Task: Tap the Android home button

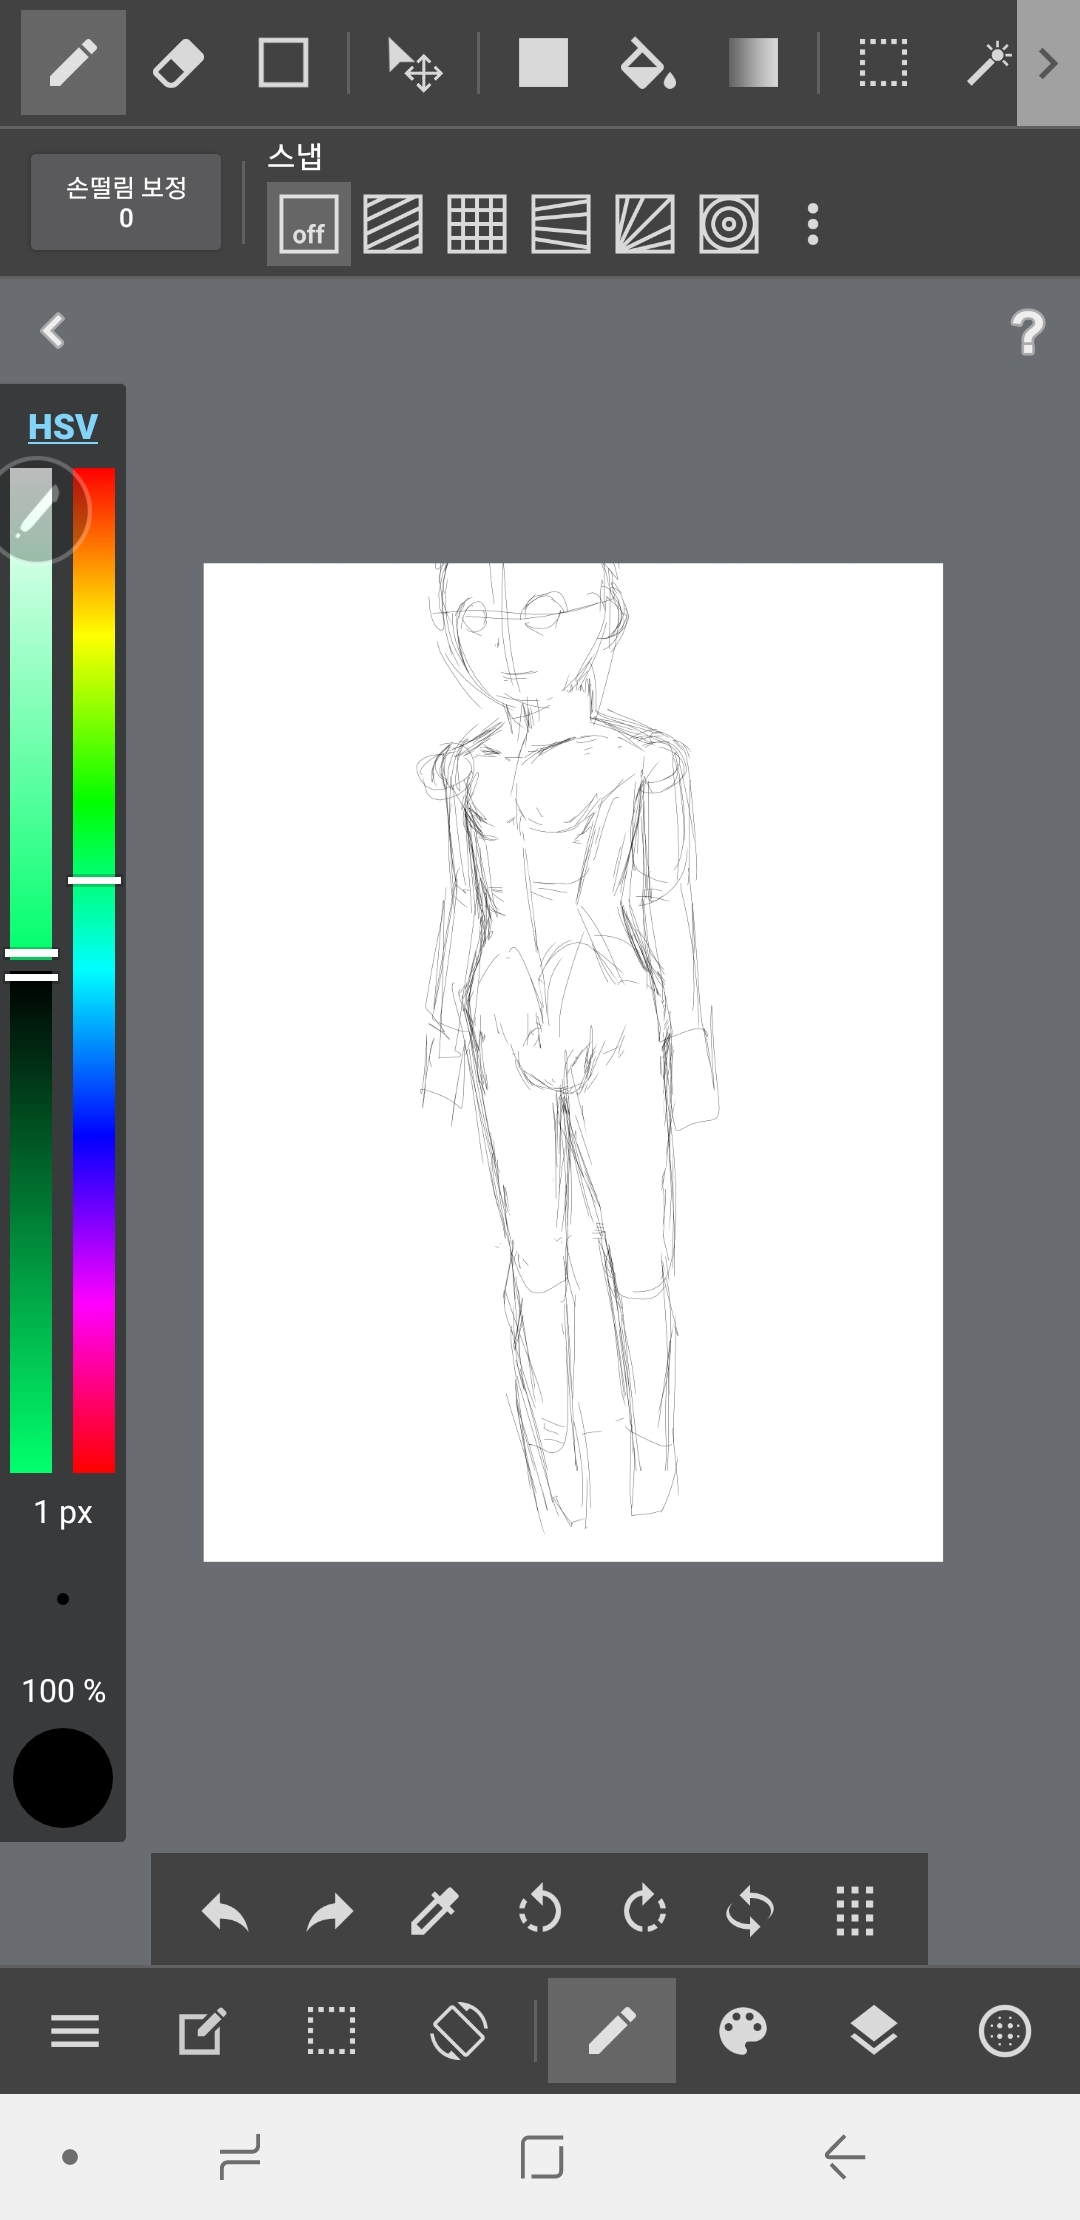Action: 542,2157
